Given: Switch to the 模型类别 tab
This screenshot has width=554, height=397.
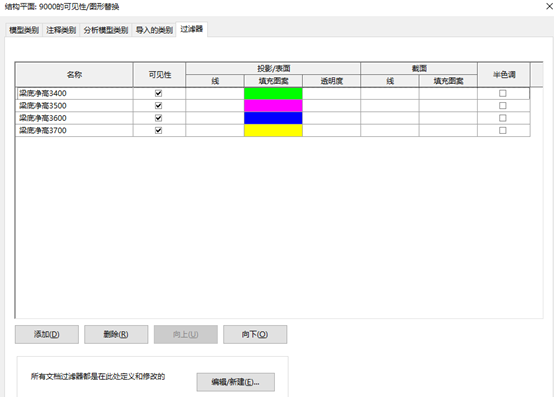Looking at the screenshot, I should point(24,30).
